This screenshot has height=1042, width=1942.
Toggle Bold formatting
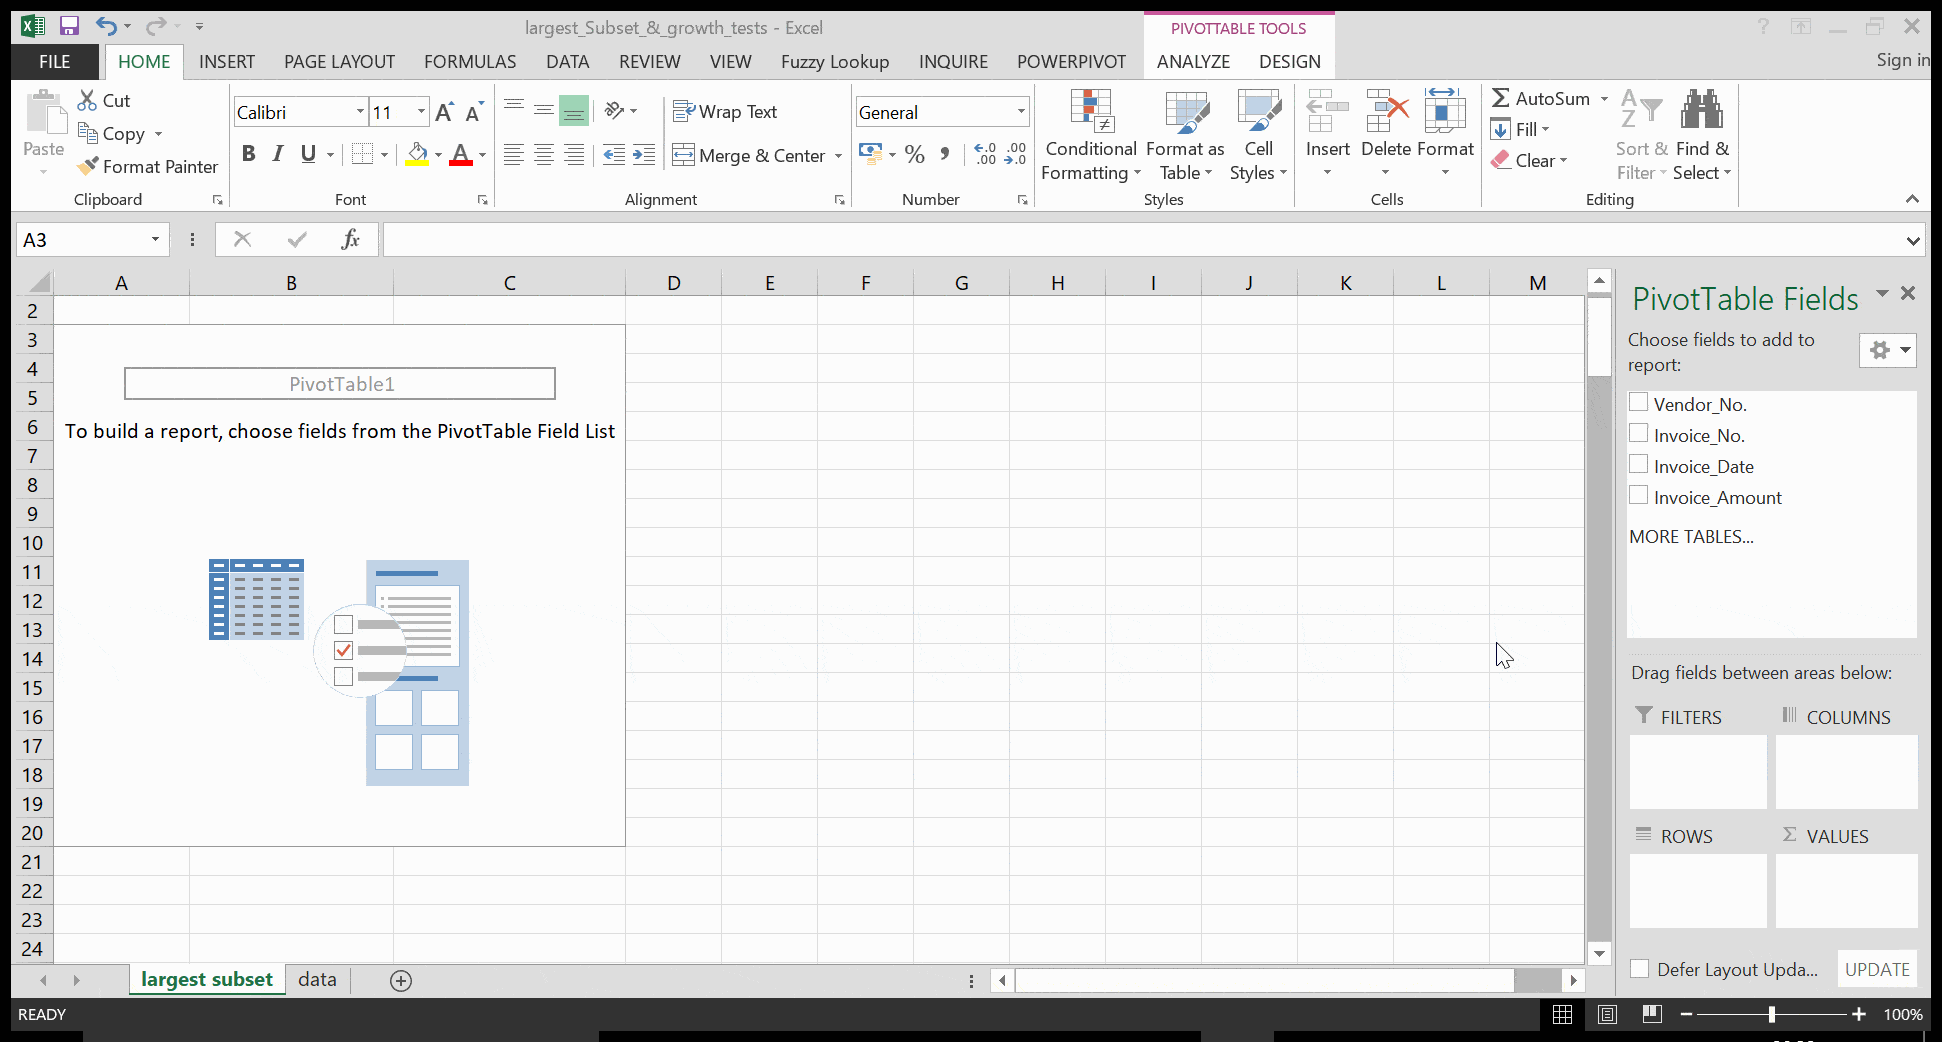tap(249, 154)
